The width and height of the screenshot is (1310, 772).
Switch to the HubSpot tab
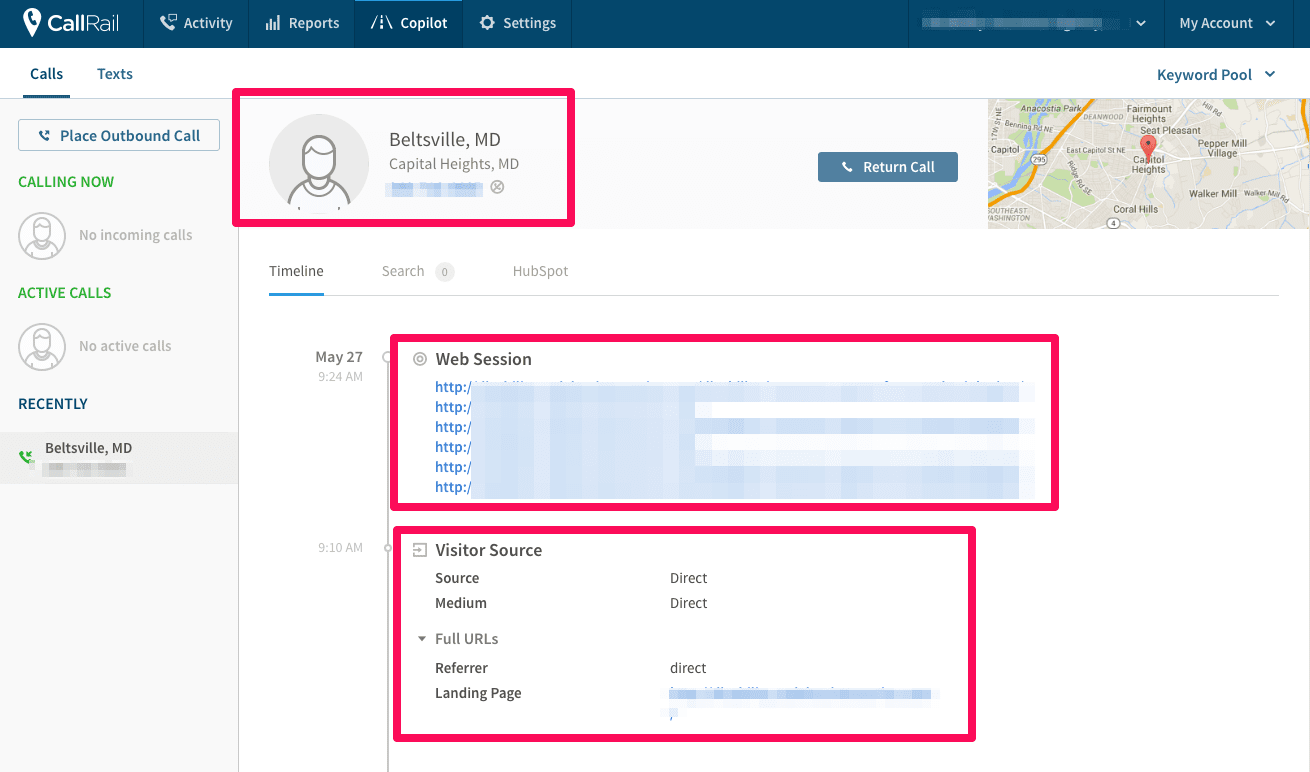(x=539, y=271)
